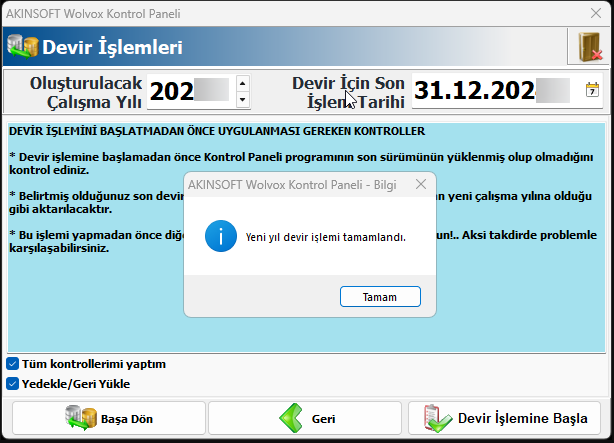Image resolution: width=614 pixels, height=443 pixels.
Task: Open the calendar picker beside the date
Action: click(x=592, y=91)
